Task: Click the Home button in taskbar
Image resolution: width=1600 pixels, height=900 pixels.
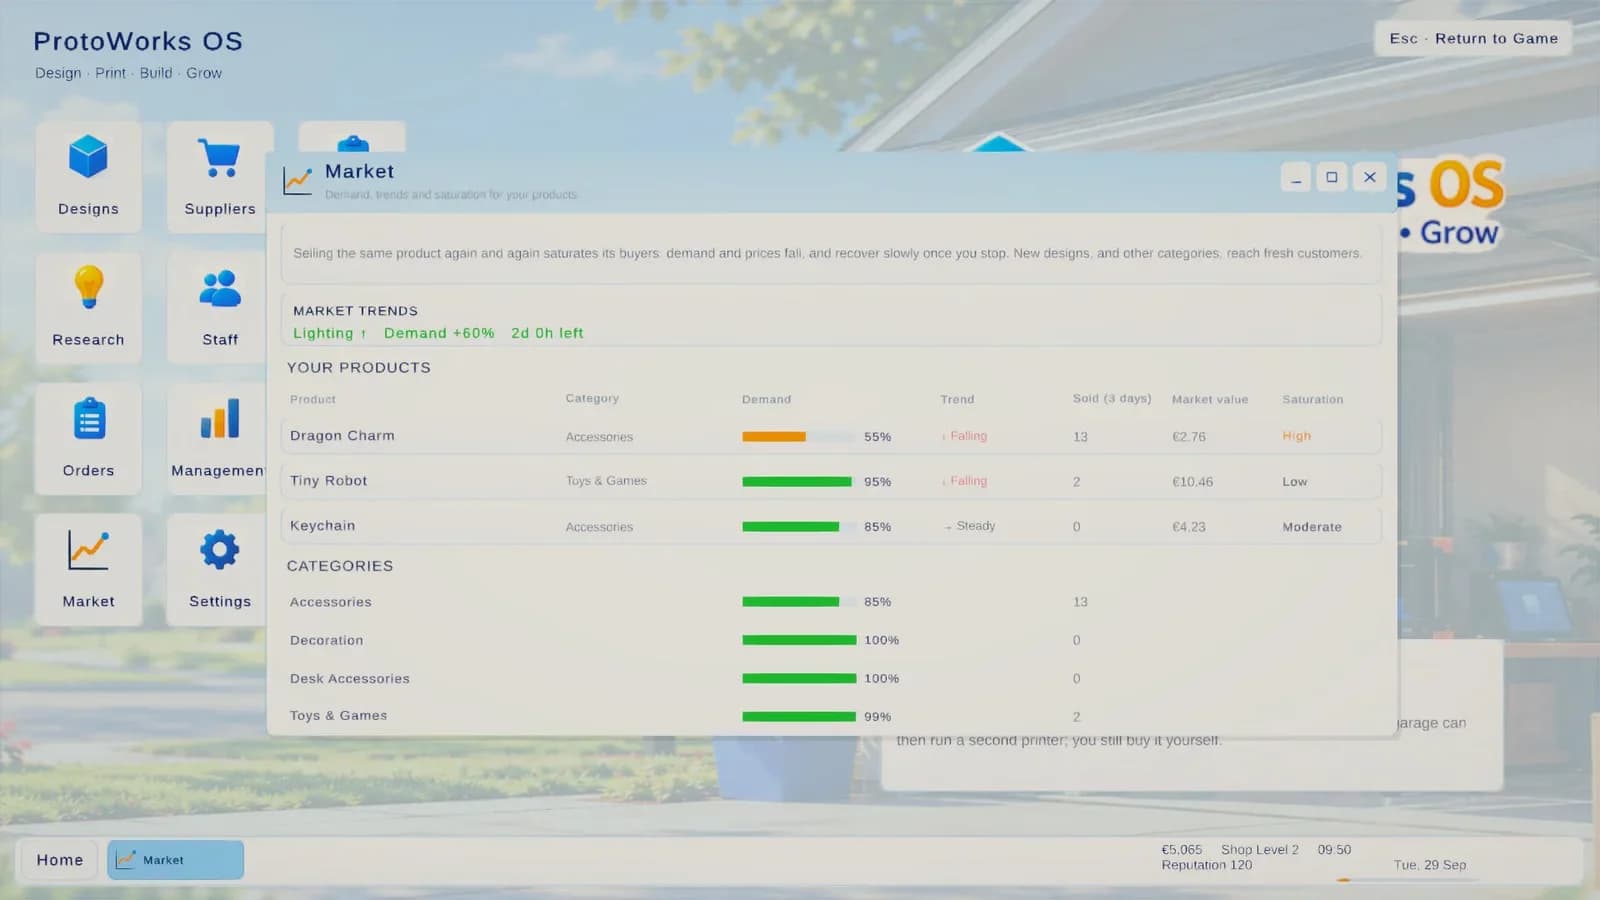Action: pyautogui.click(x=60, y=860)
